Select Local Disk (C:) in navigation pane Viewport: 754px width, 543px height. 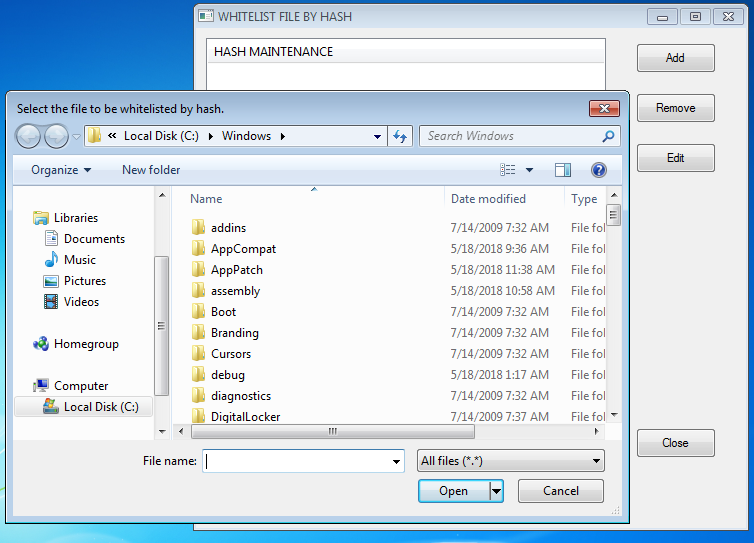[x=84, y=407]
